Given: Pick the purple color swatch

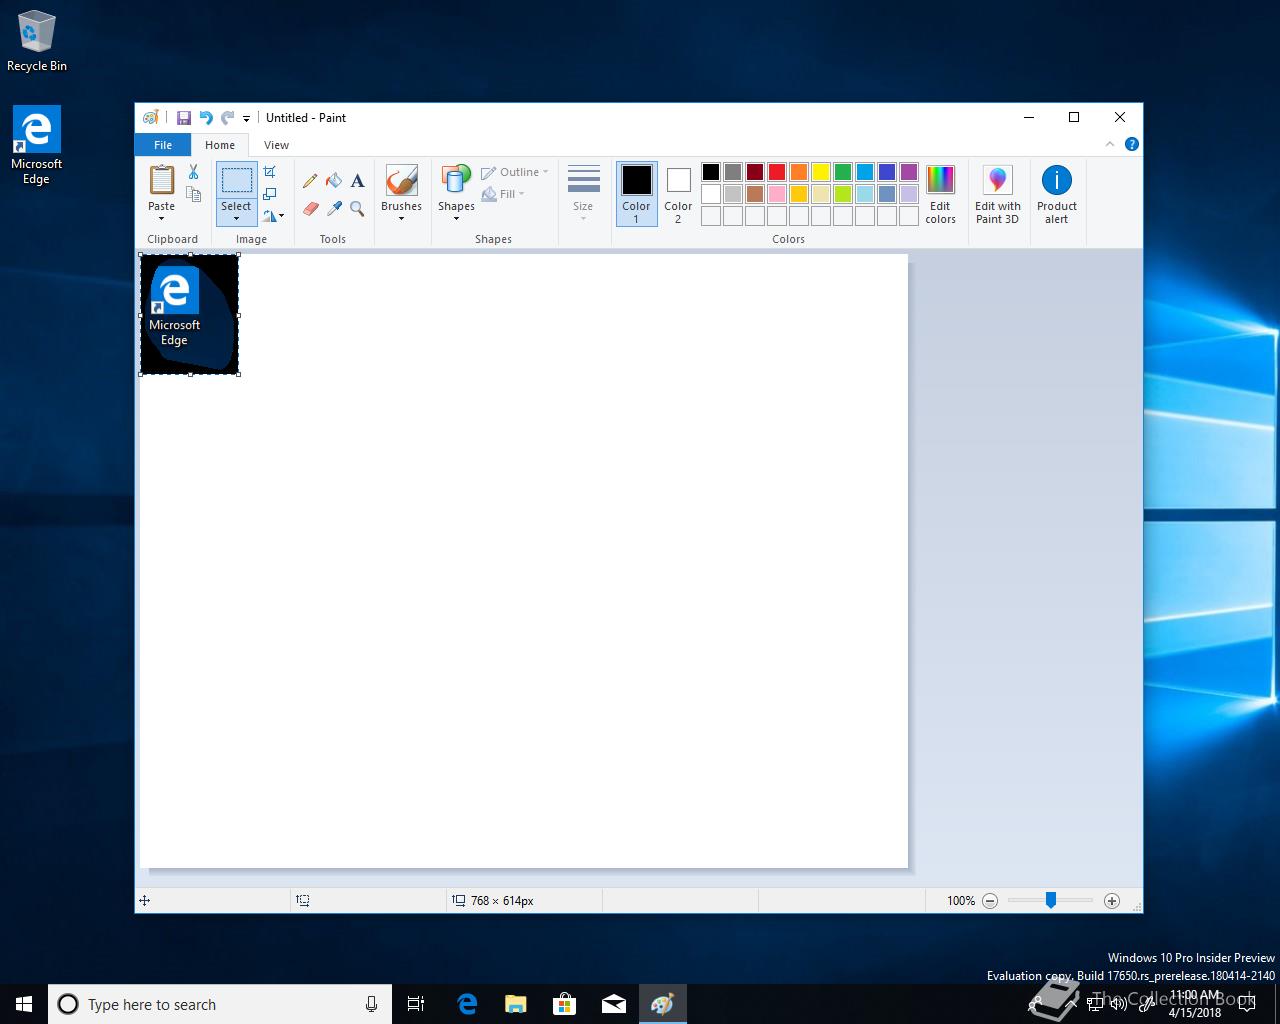Looking at the screenshot, I should tap(909, 172).
